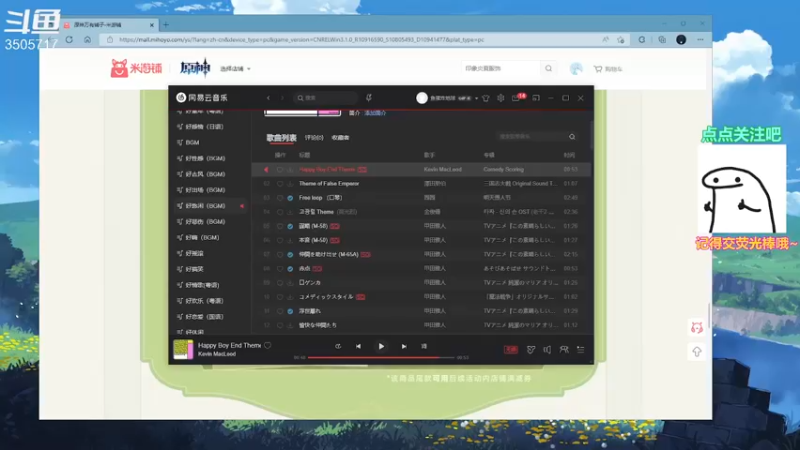Like the Free loop song
The height and width of the screenshot is (450, 800).
pyautogui.click(x=280, y=198)
